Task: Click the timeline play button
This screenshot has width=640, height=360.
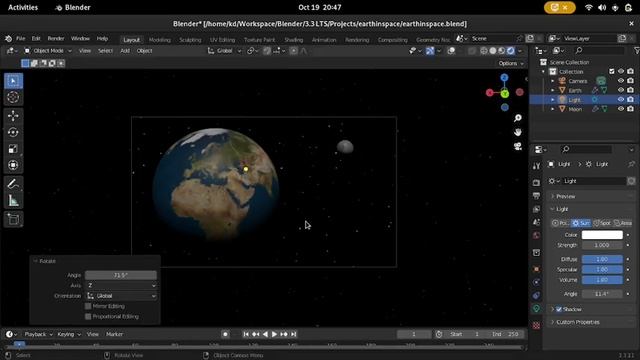Action: click(x=274, y=334)
